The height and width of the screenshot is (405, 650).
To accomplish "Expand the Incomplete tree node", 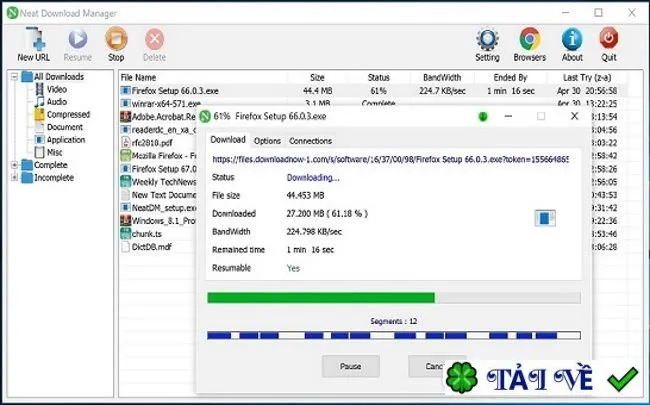I will [15, 178].
